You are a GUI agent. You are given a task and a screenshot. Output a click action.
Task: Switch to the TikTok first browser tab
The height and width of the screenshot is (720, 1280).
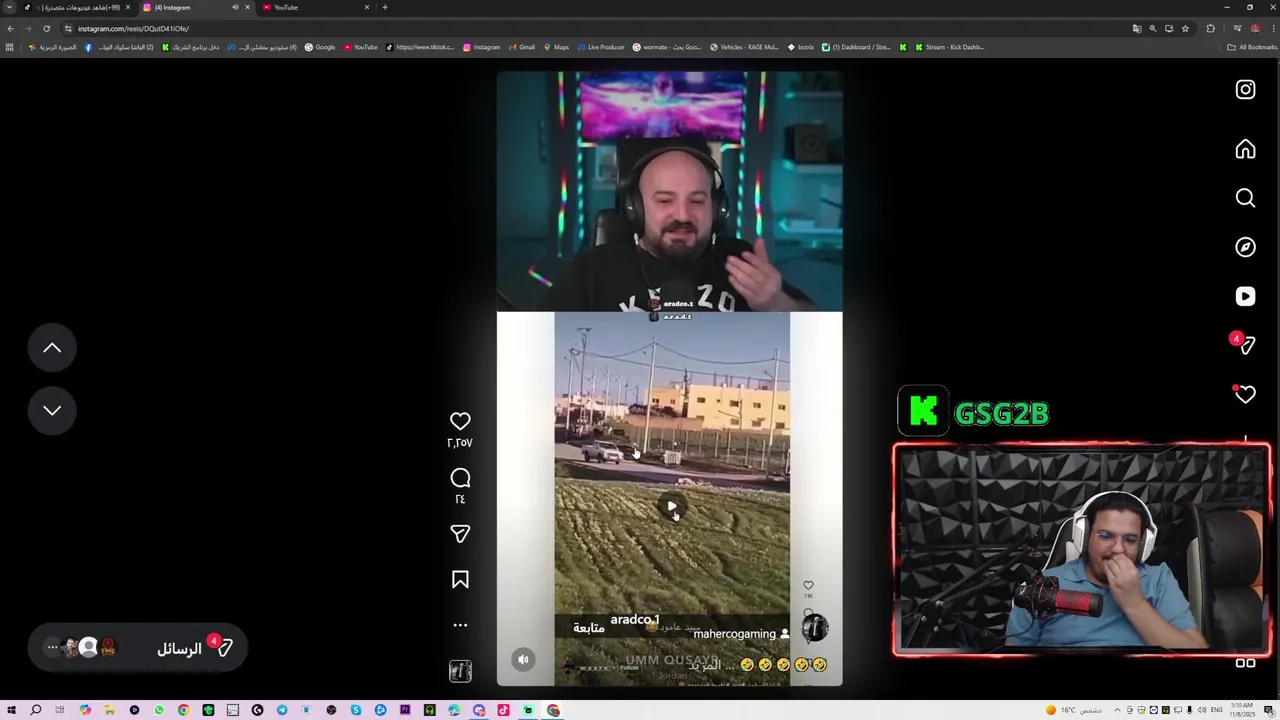point(77,7)
